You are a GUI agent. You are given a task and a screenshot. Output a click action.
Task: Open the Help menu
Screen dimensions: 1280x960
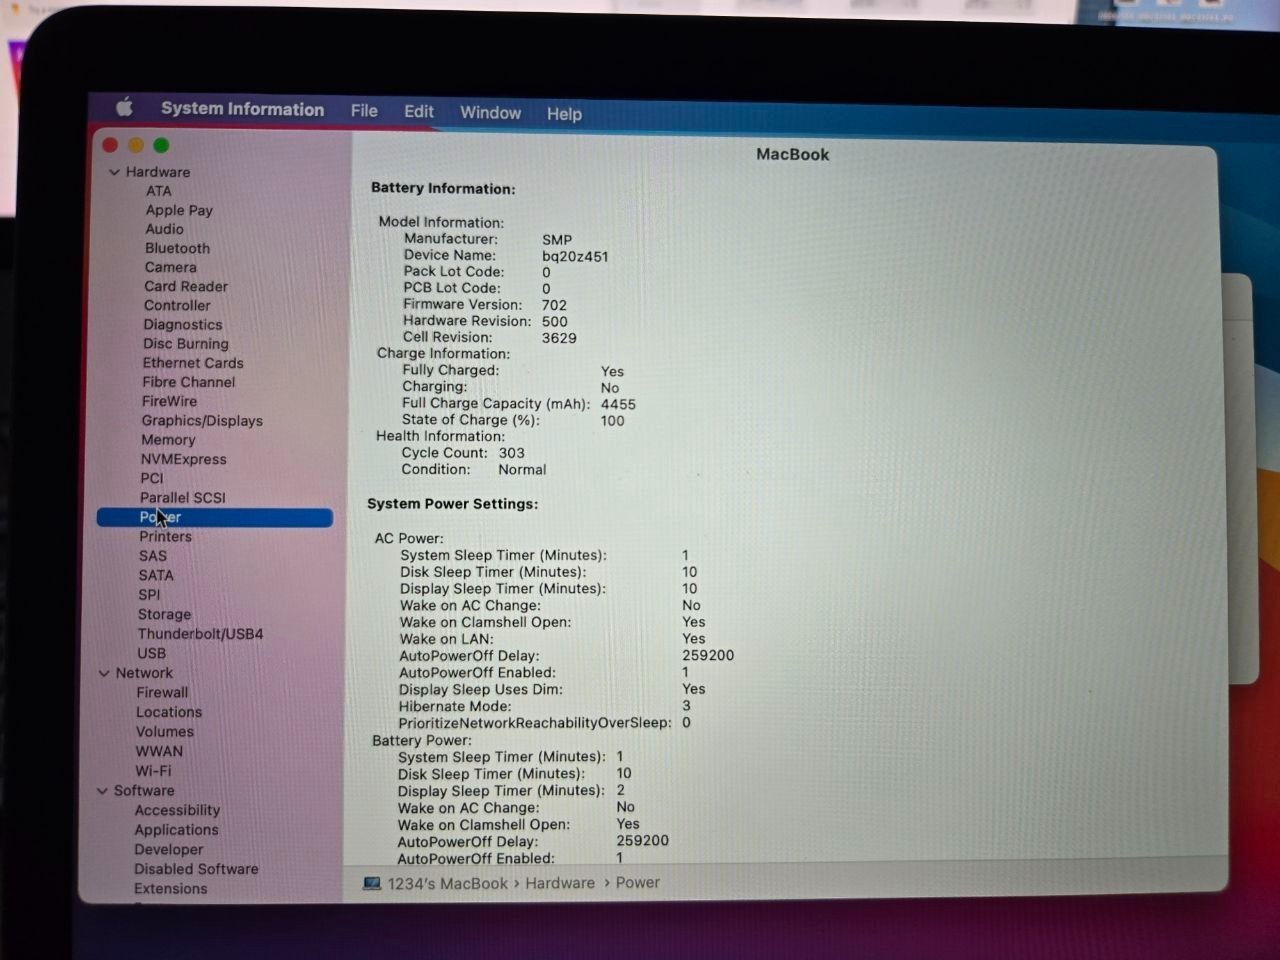(564, 113)
